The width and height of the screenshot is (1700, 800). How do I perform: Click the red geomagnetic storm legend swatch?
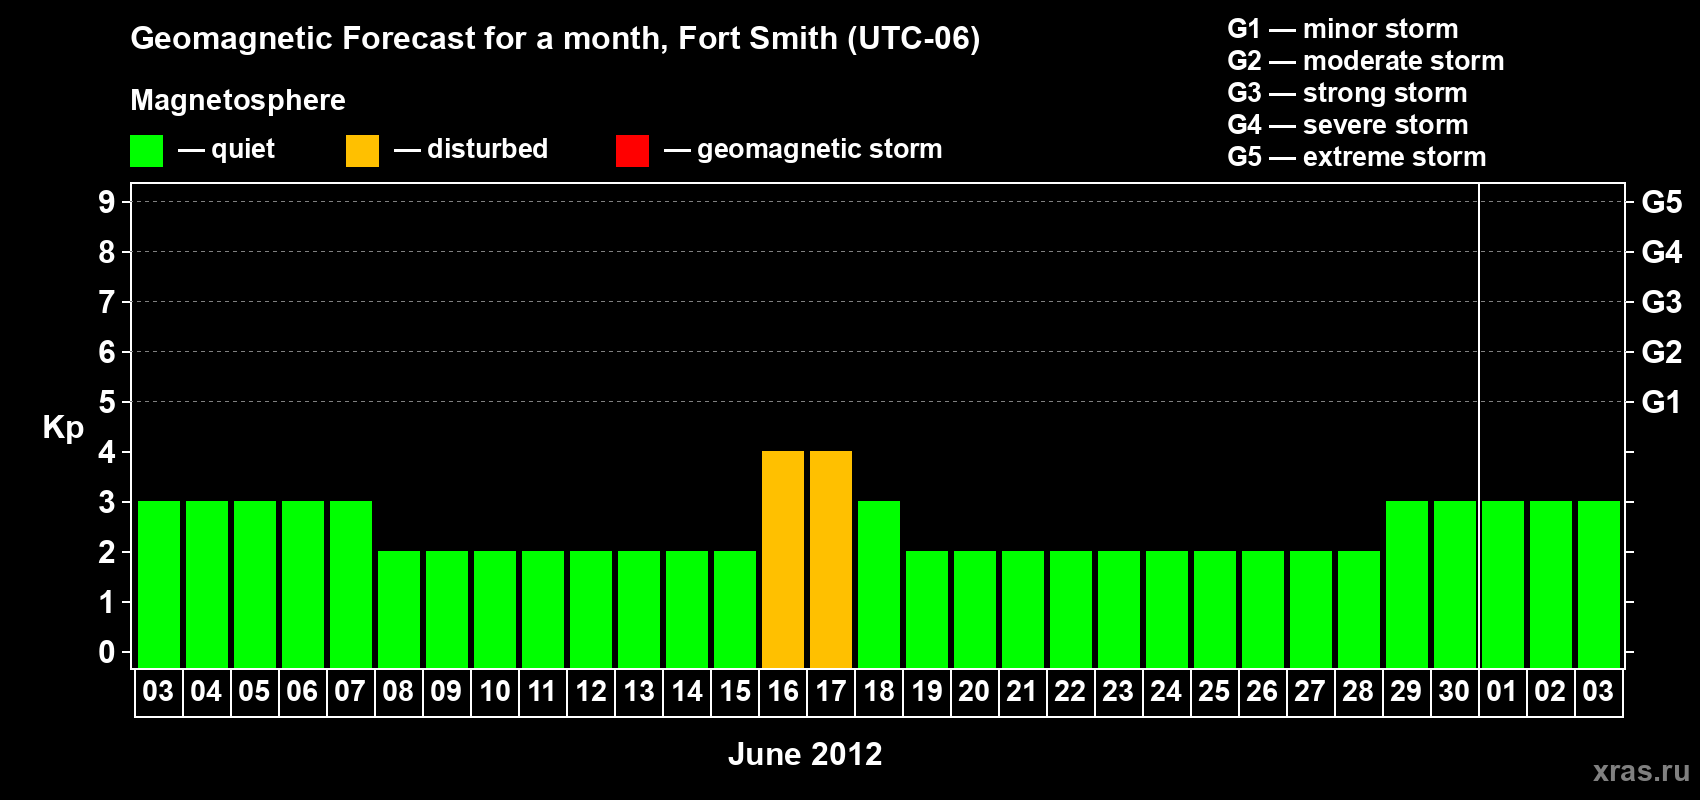click(632, 151)
